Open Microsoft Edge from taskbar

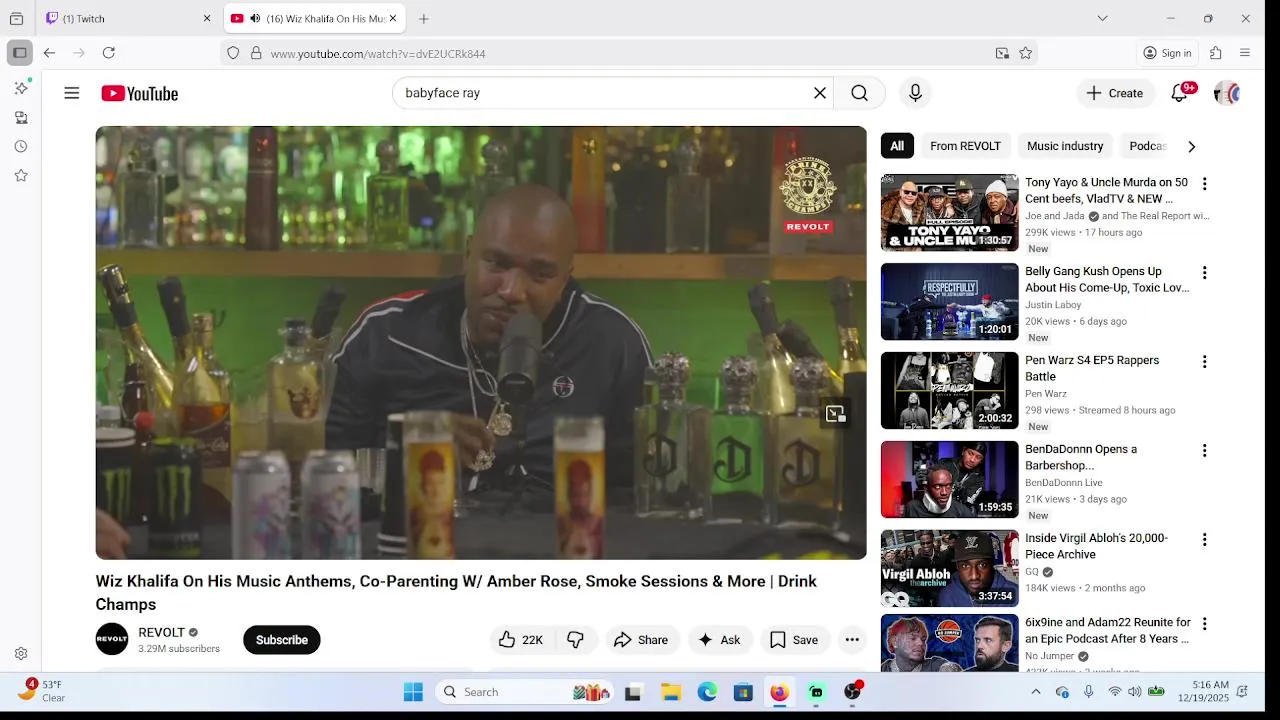point(707,692)
